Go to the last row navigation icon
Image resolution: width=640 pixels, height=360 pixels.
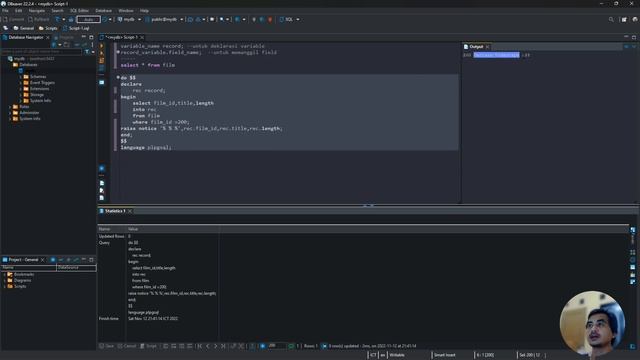coord(223,346)
